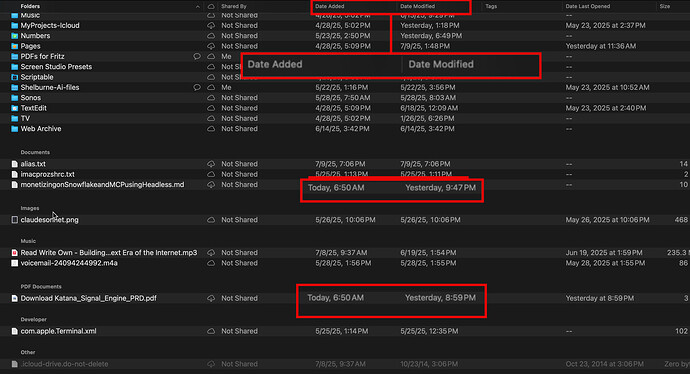Click the Screen Studio Presets folder icon
Viewport: 690px width, 374px height.
(15, 67)
